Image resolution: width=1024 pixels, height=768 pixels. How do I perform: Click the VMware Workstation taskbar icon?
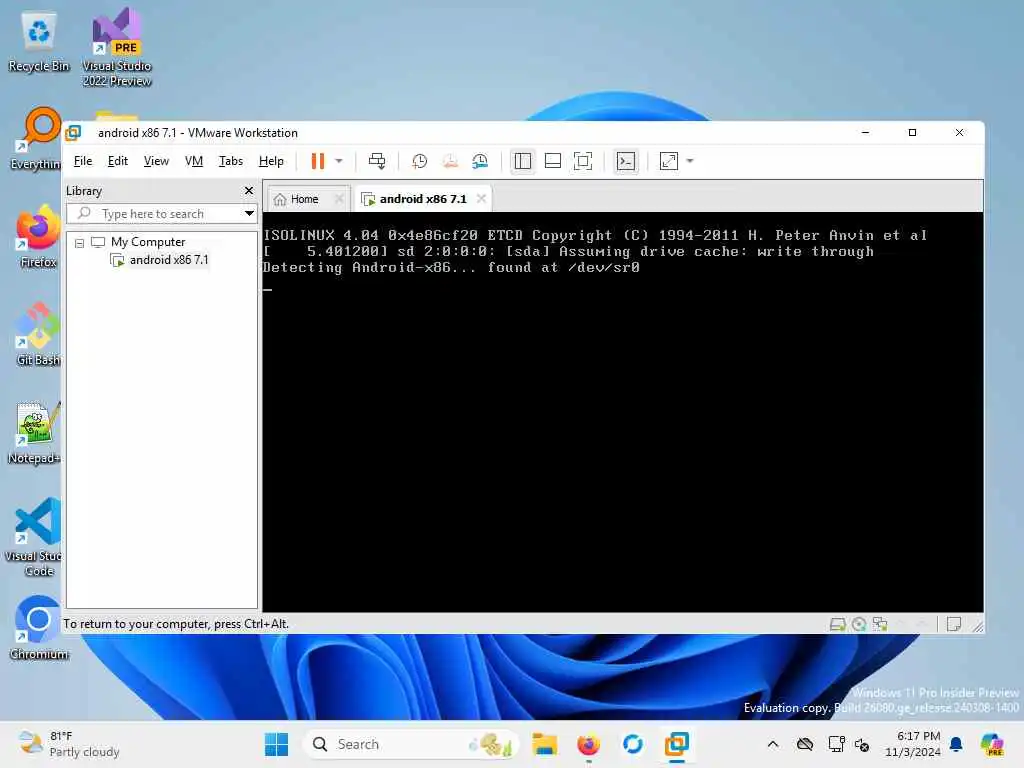pos(677,744)
